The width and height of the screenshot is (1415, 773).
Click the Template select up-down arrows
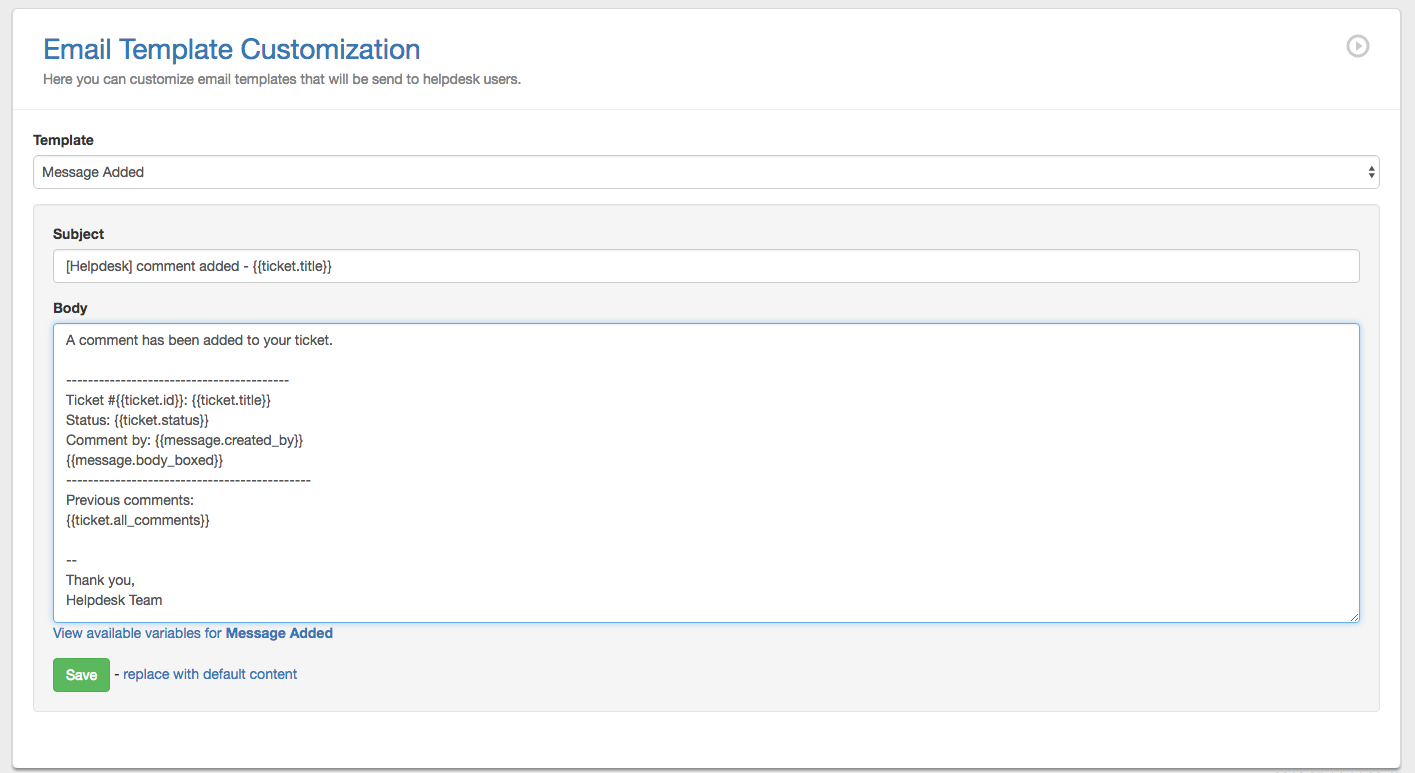[1371, 172]
